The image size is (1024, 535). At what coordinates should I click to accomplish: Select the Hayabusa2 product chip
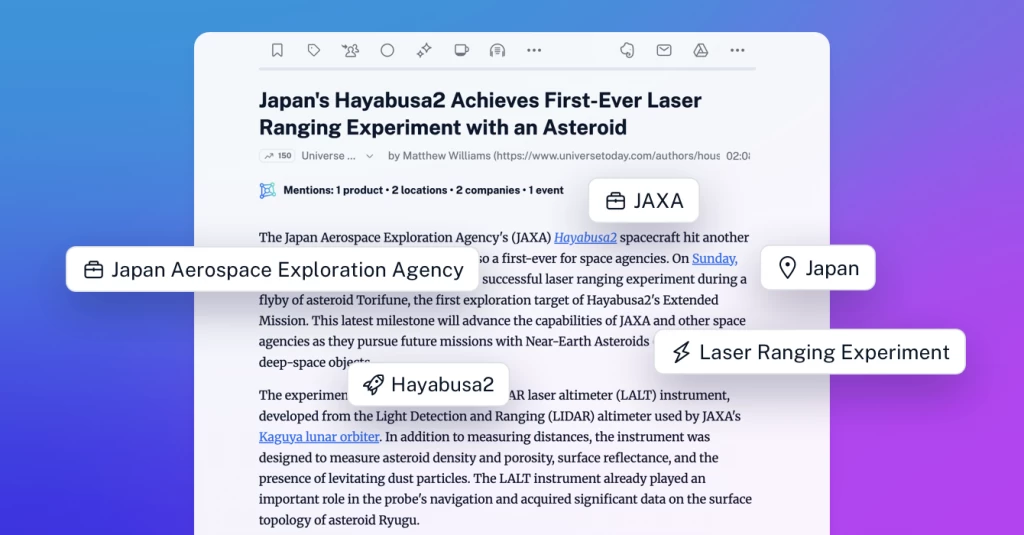(x=428, y=384)
